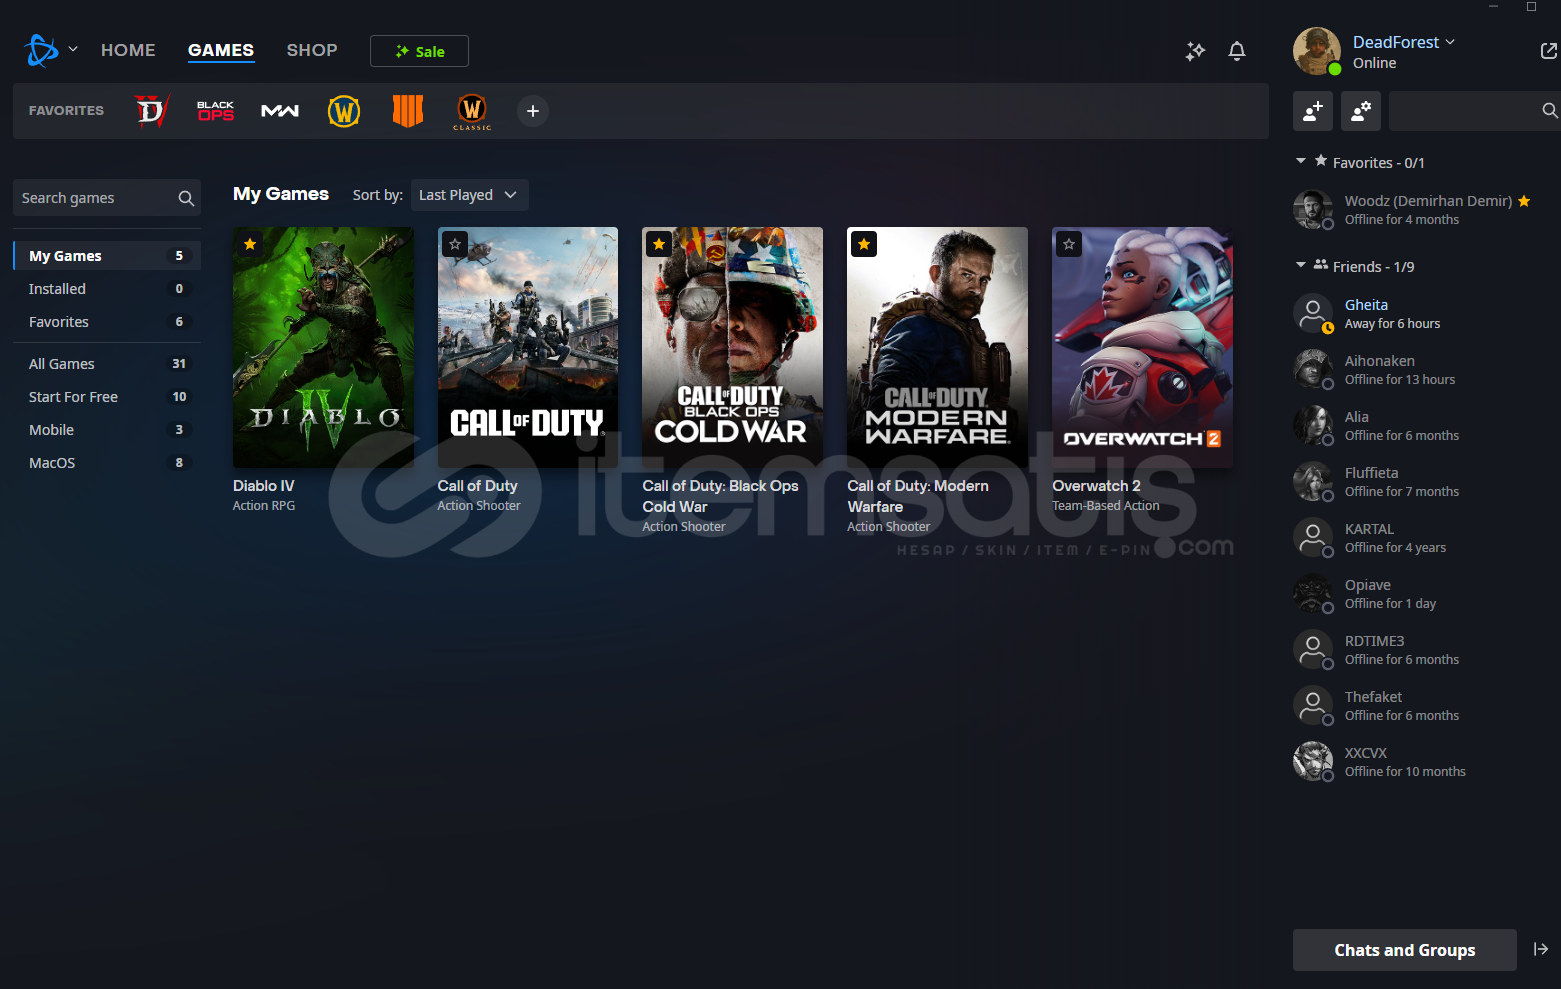1561x989 pixels.
Task: Click the search games magnifier icon
Action: [186, 198]
